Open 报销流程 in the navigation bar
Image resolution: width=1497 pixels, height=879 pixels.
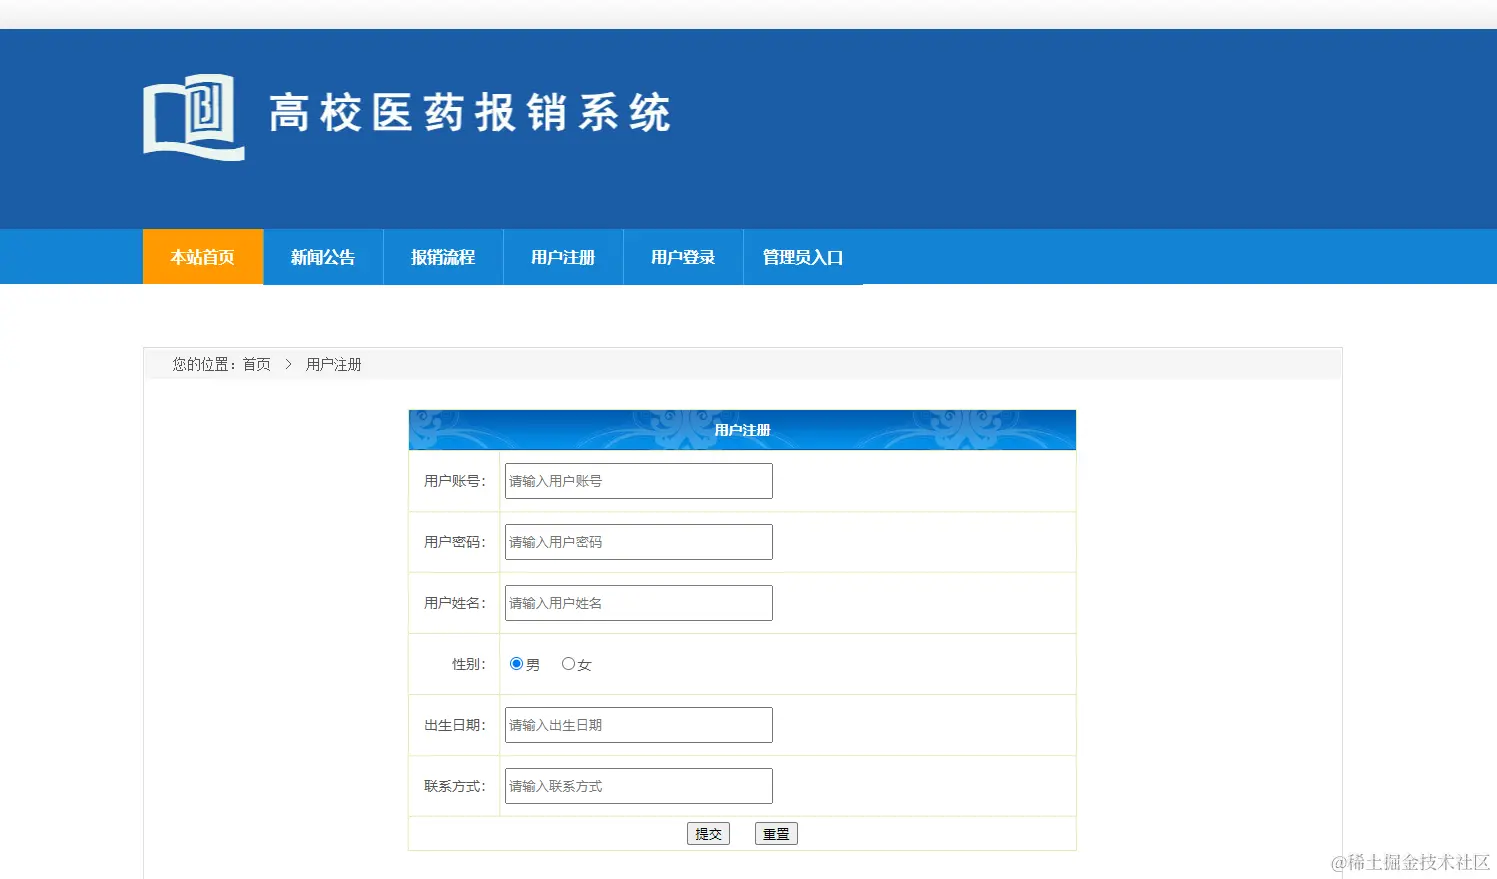(x=443, y=257)
